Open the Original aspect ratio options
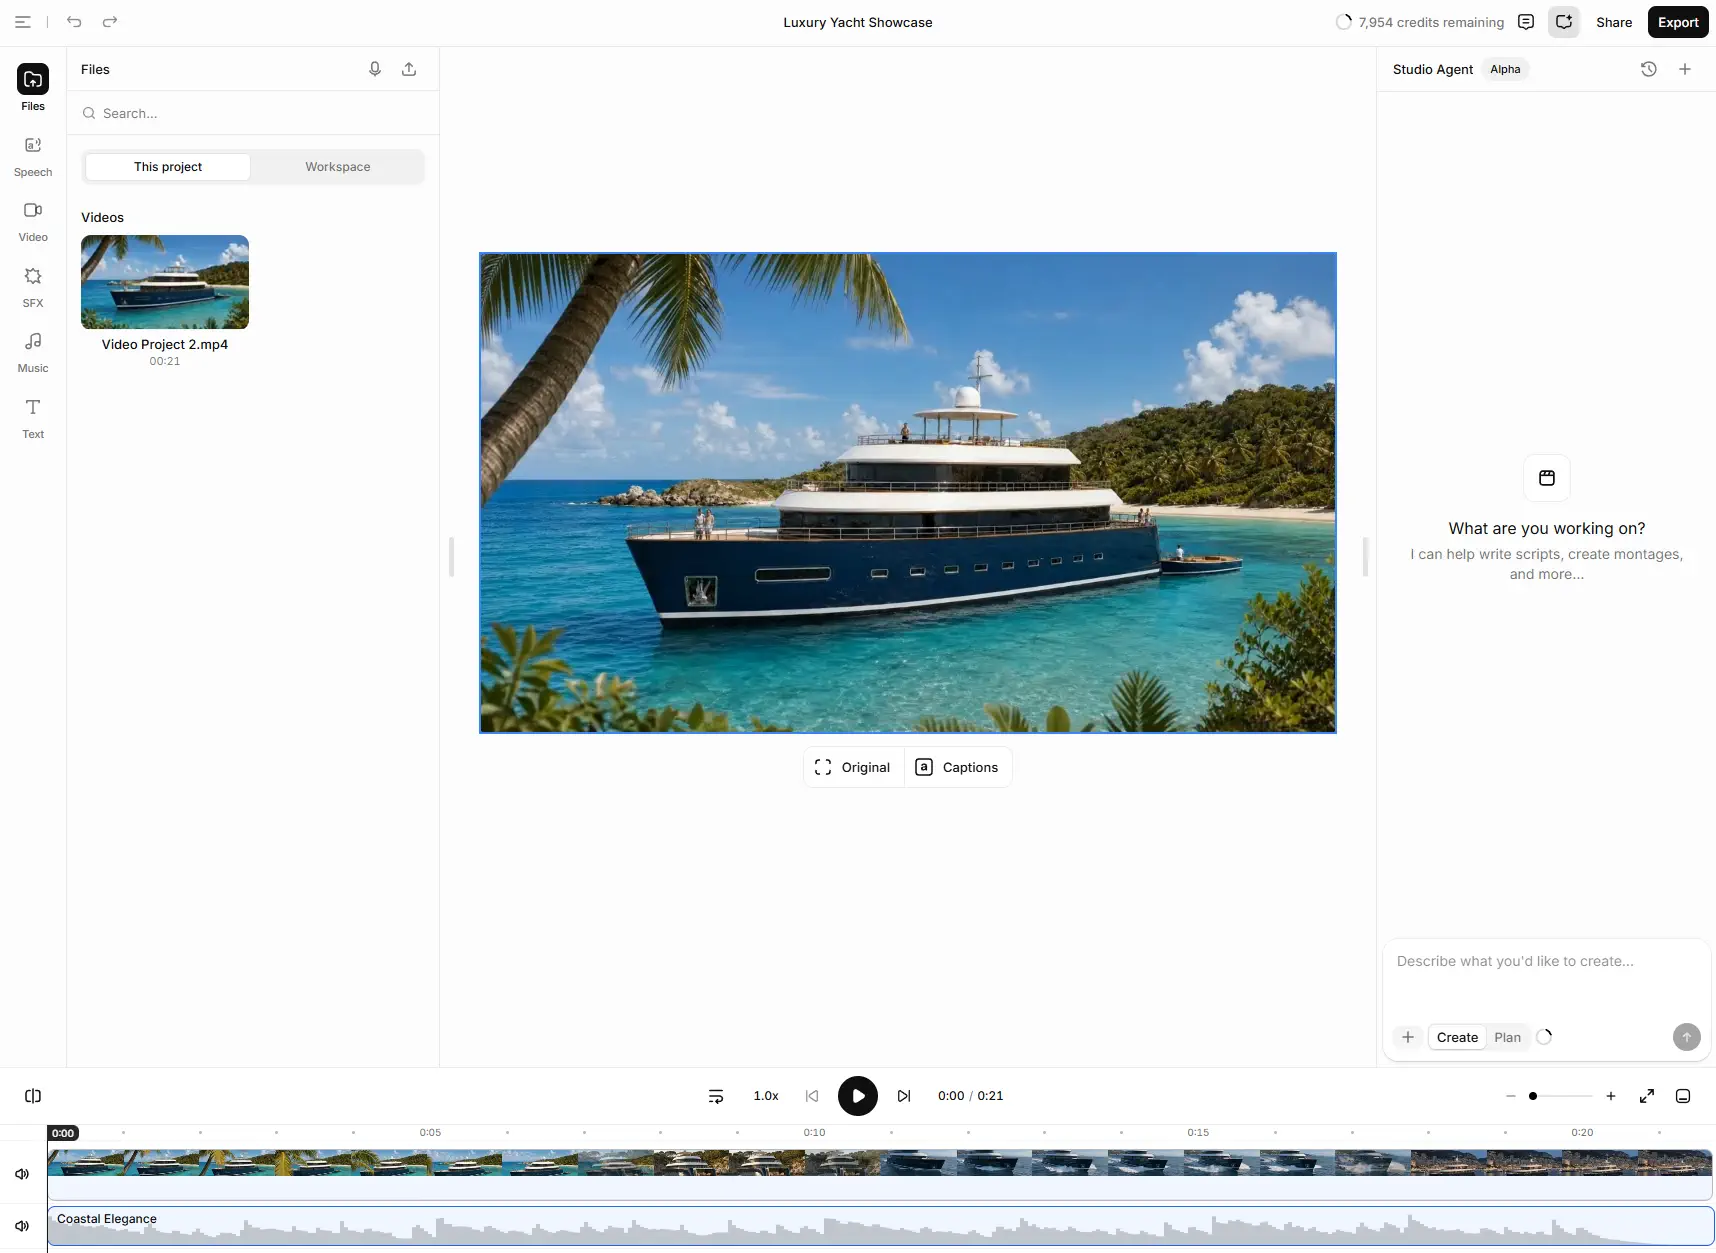This screenshot has width=1716, height=1253. [853, 767]
